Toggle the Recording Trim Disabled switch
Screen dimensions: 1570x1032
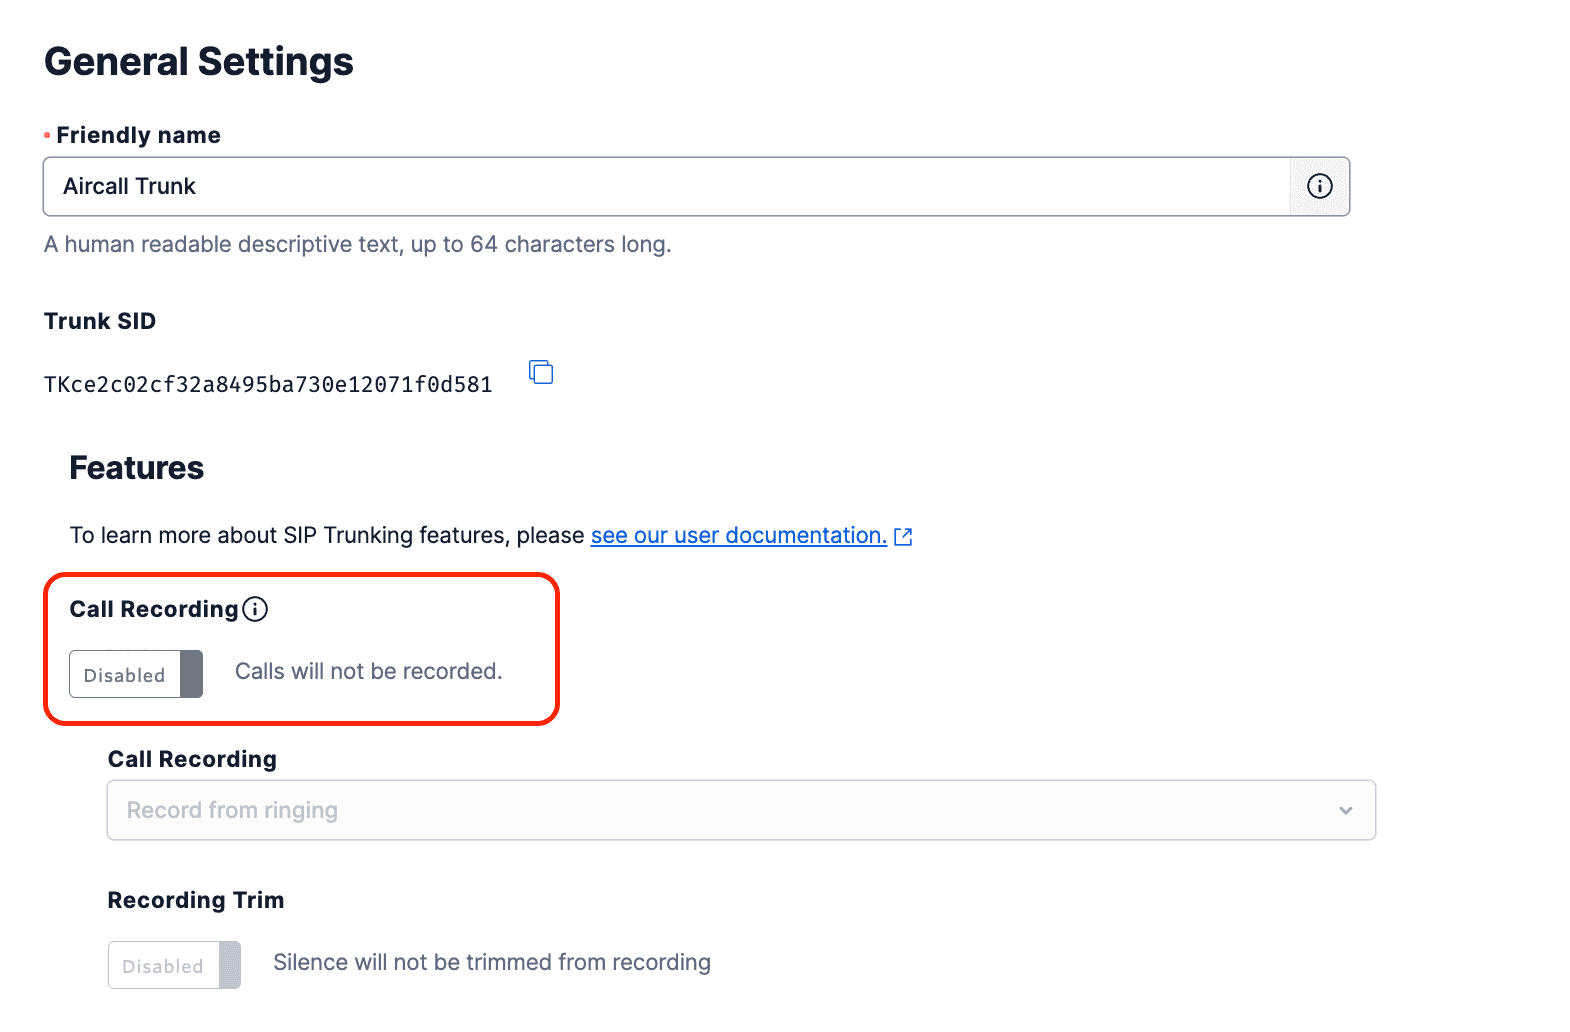point(174,965)
